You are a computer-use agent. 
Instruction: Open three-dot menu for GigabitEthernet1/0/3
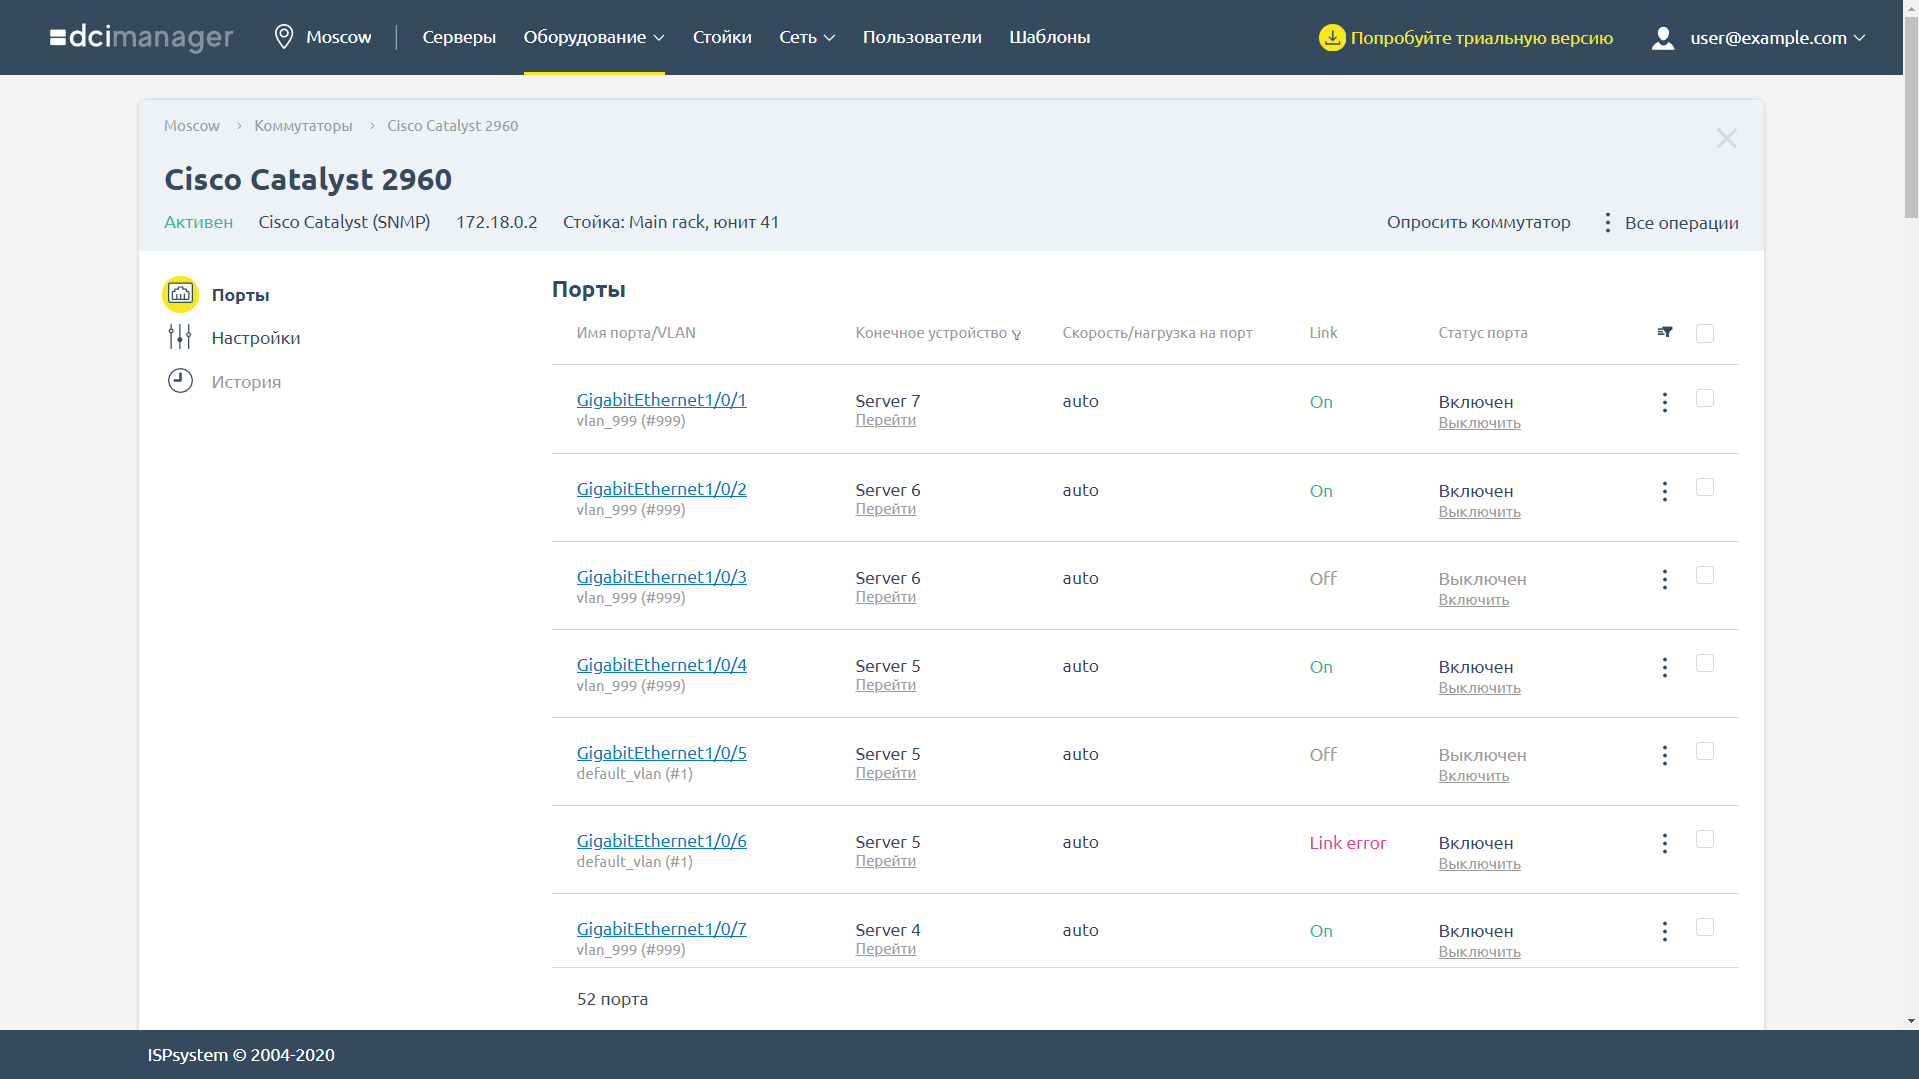pos(1665,579)
